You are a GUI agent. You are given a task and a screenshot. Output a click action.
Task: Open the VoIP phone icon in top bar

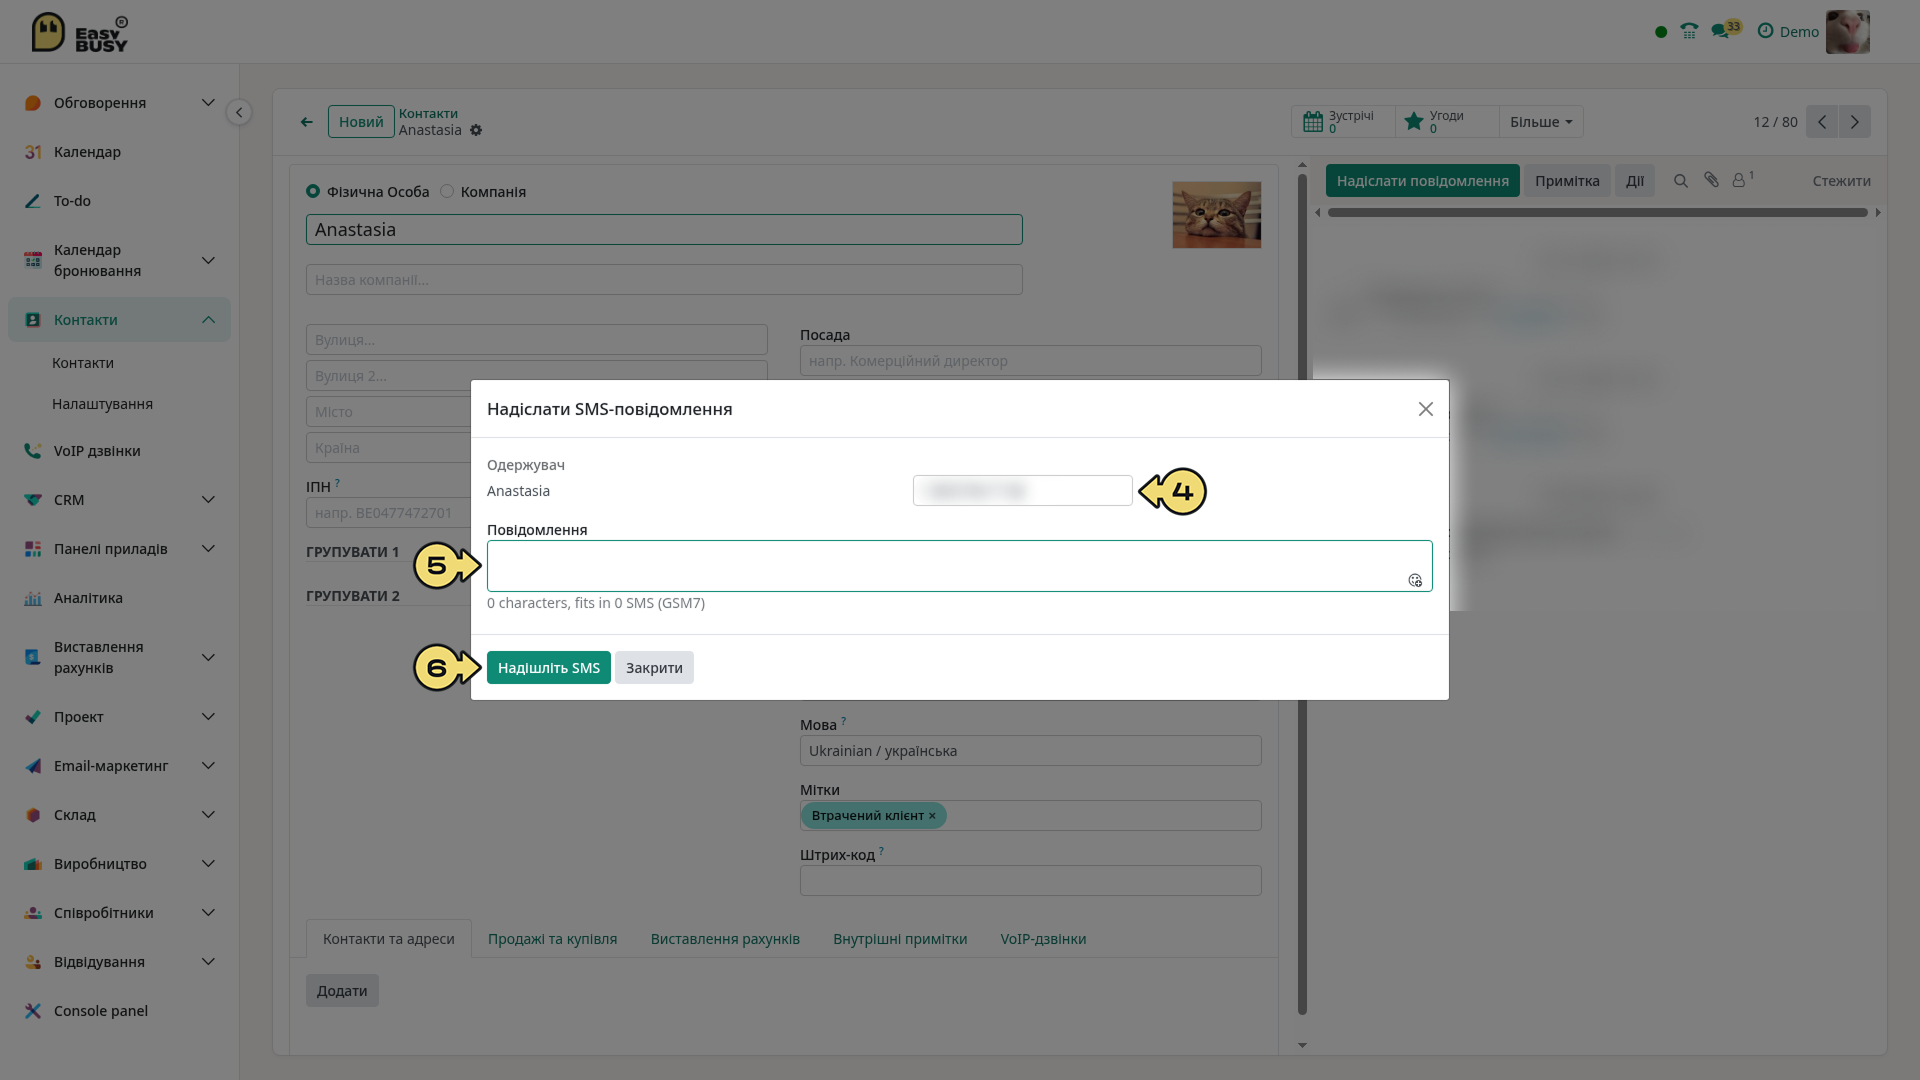[1689, 32]
